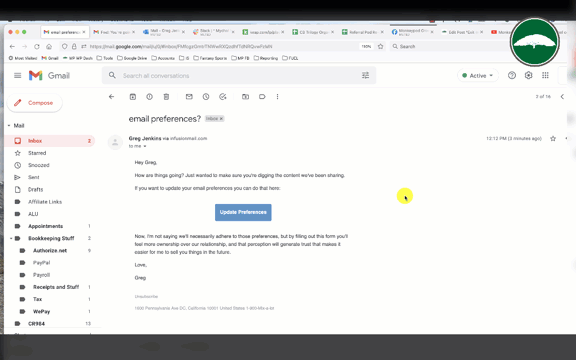The width and height of the screenshot is (576, 360).
Task: Mark the email as unread
Action: [x=189, y=97]
